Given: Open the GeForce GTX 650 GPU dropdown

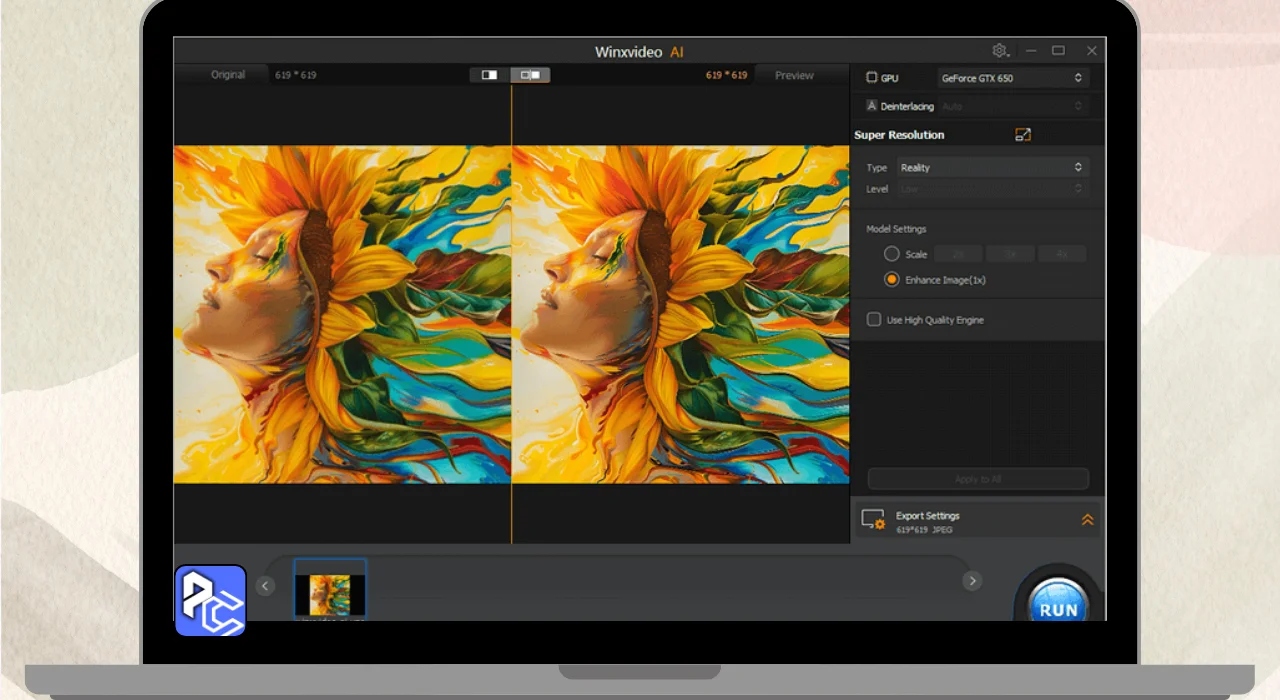Looking at the screenshot, I should (x=1012, y=78).
